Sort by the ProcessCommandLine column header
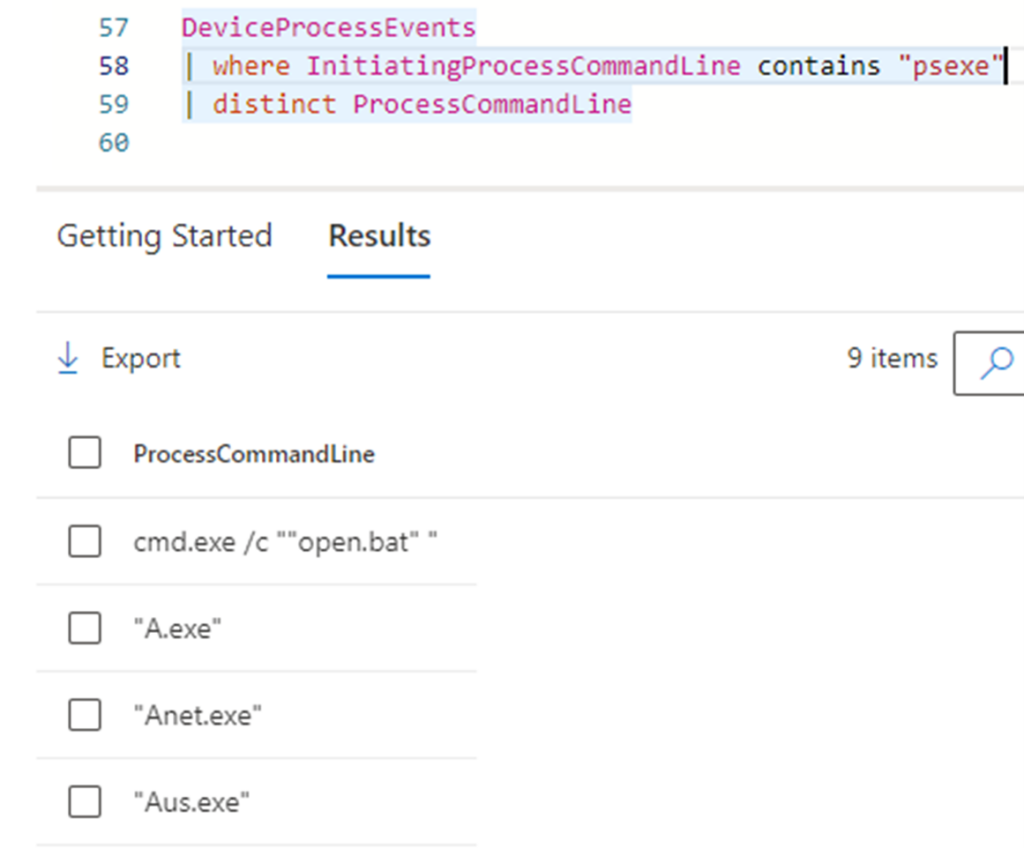The width and height of the screenshot is (1024, 848). click(253, 454)
